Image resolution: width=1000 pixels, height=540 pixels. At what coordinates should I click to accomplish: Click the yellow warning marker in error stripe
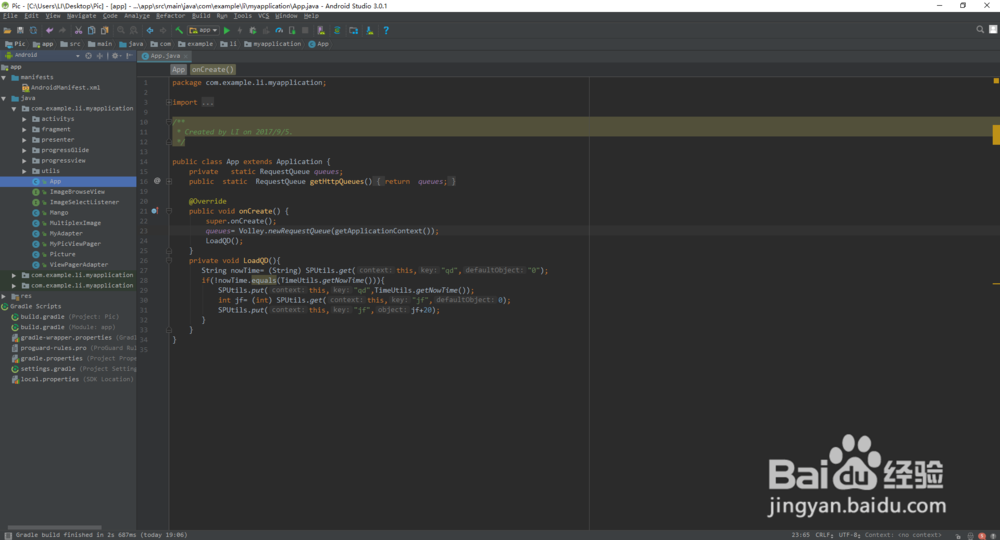click(996, 135)
